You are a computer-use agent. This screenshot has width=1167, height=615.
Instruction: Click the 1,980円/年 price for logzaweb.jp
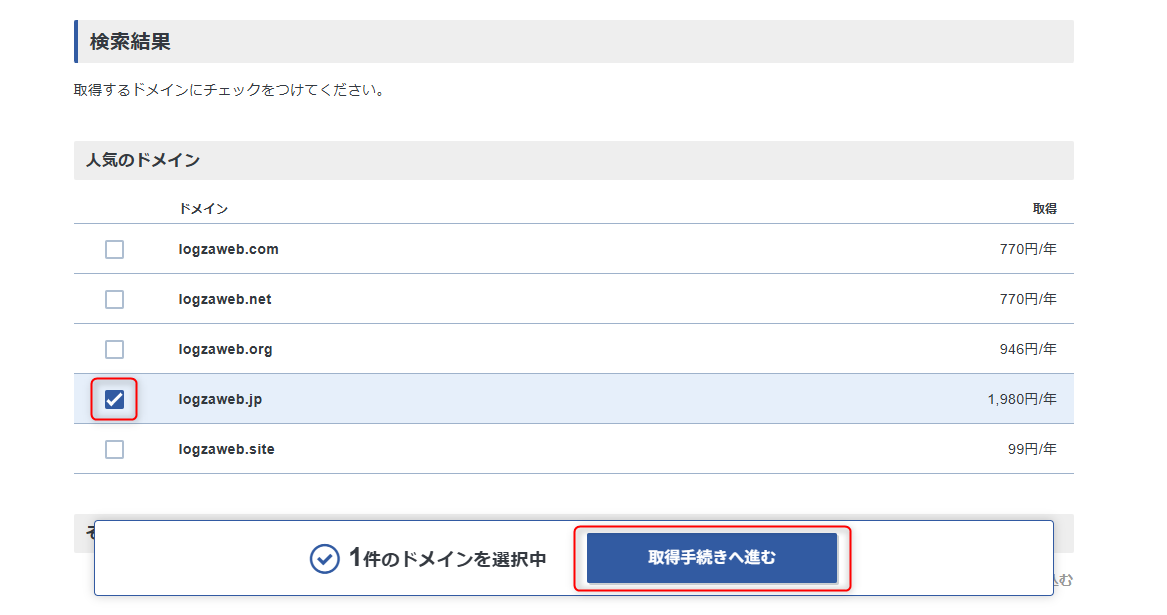[1021, 399]
